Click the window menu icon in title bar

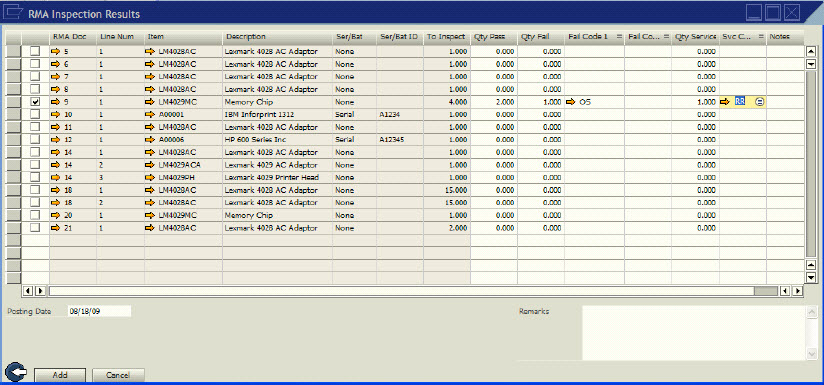[x=13, y=12]
